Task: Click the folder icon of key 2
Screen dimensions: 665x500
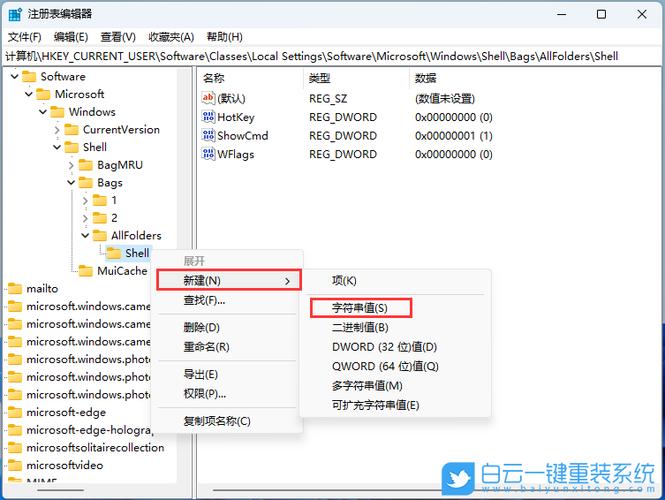Action: pyautogui.click(x=100, y=218)
